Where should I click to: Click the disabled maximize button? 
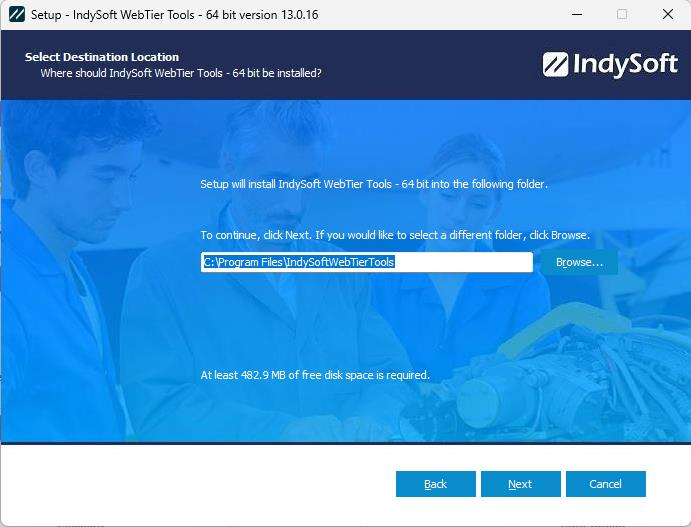point(622,15)
